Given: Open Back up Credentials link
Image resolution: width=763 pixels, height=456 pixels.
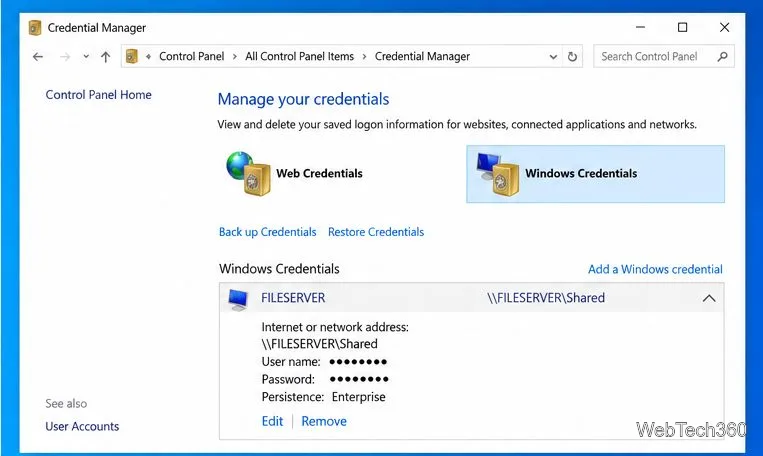Looking at the screenshot, I should pyautogui.click(x=268, y=232).
